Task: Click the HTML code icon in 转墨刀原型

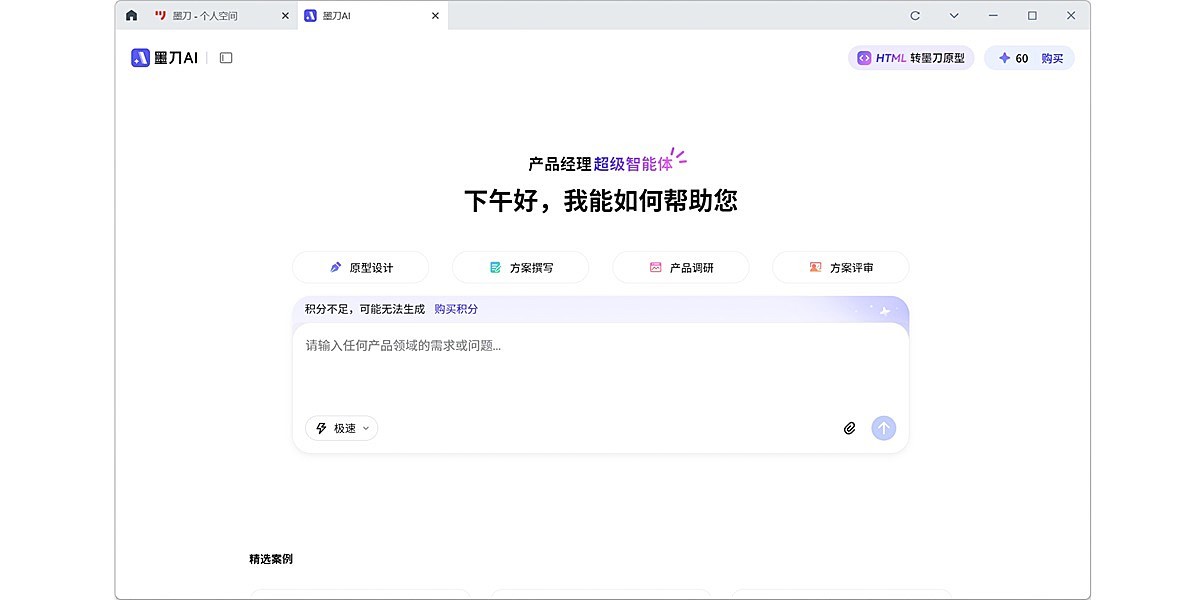Action: click(x=863, y=58)
